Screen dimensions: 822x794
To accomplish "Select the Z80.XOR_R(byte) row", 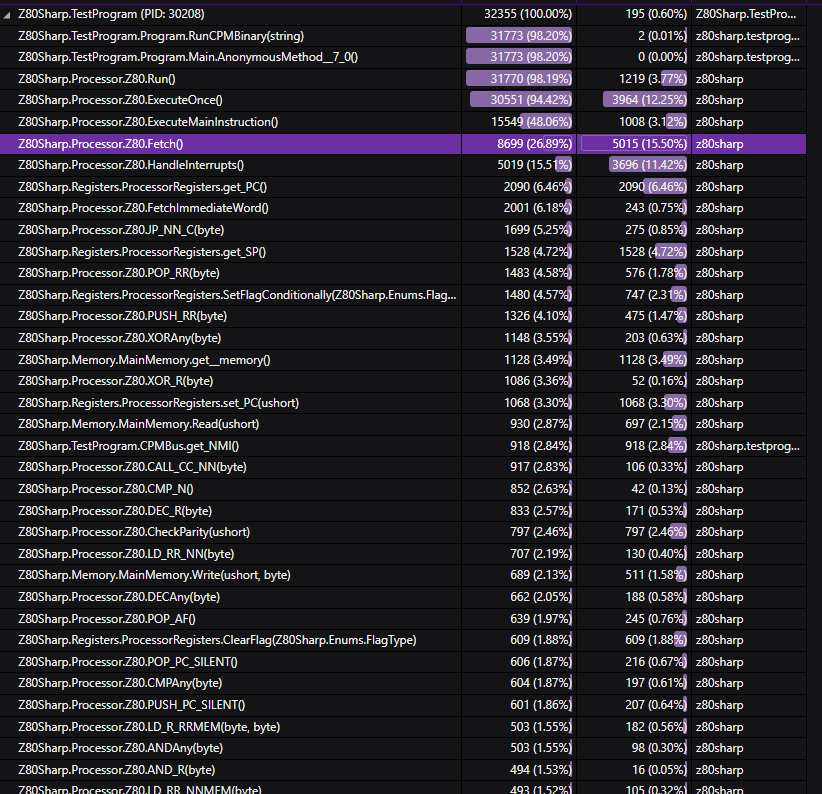I will 403,381.
